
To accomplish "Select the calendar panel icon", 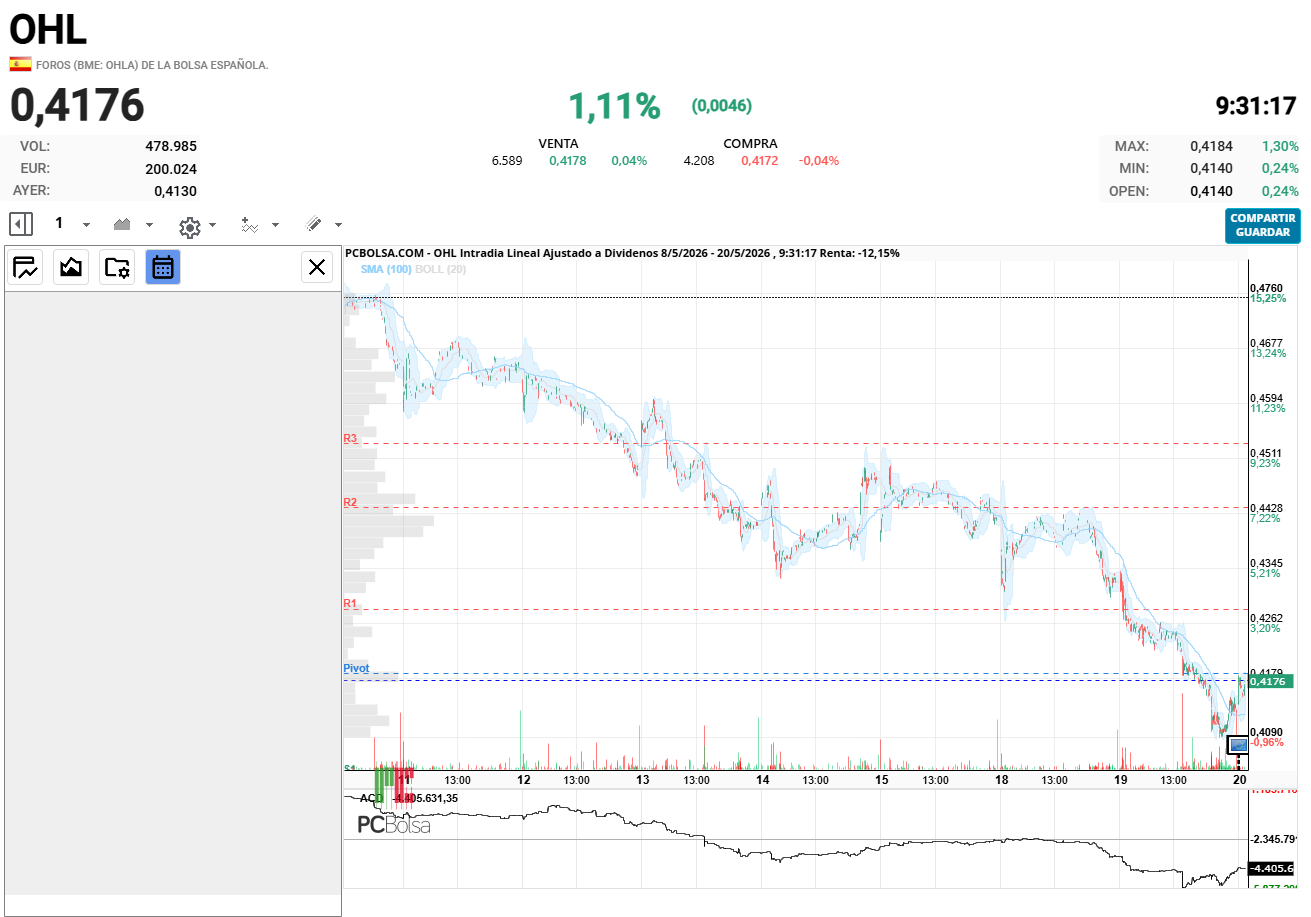I will pos(163,267).
